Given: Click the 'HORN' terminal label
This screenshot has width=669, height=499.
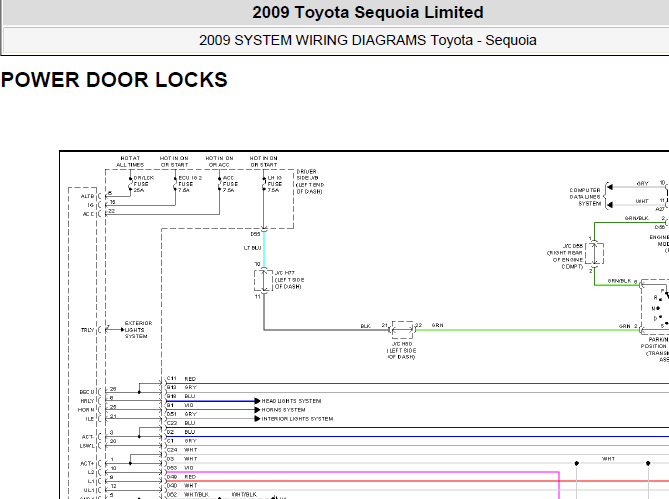Looking at the screenshot, I should 86,410.
